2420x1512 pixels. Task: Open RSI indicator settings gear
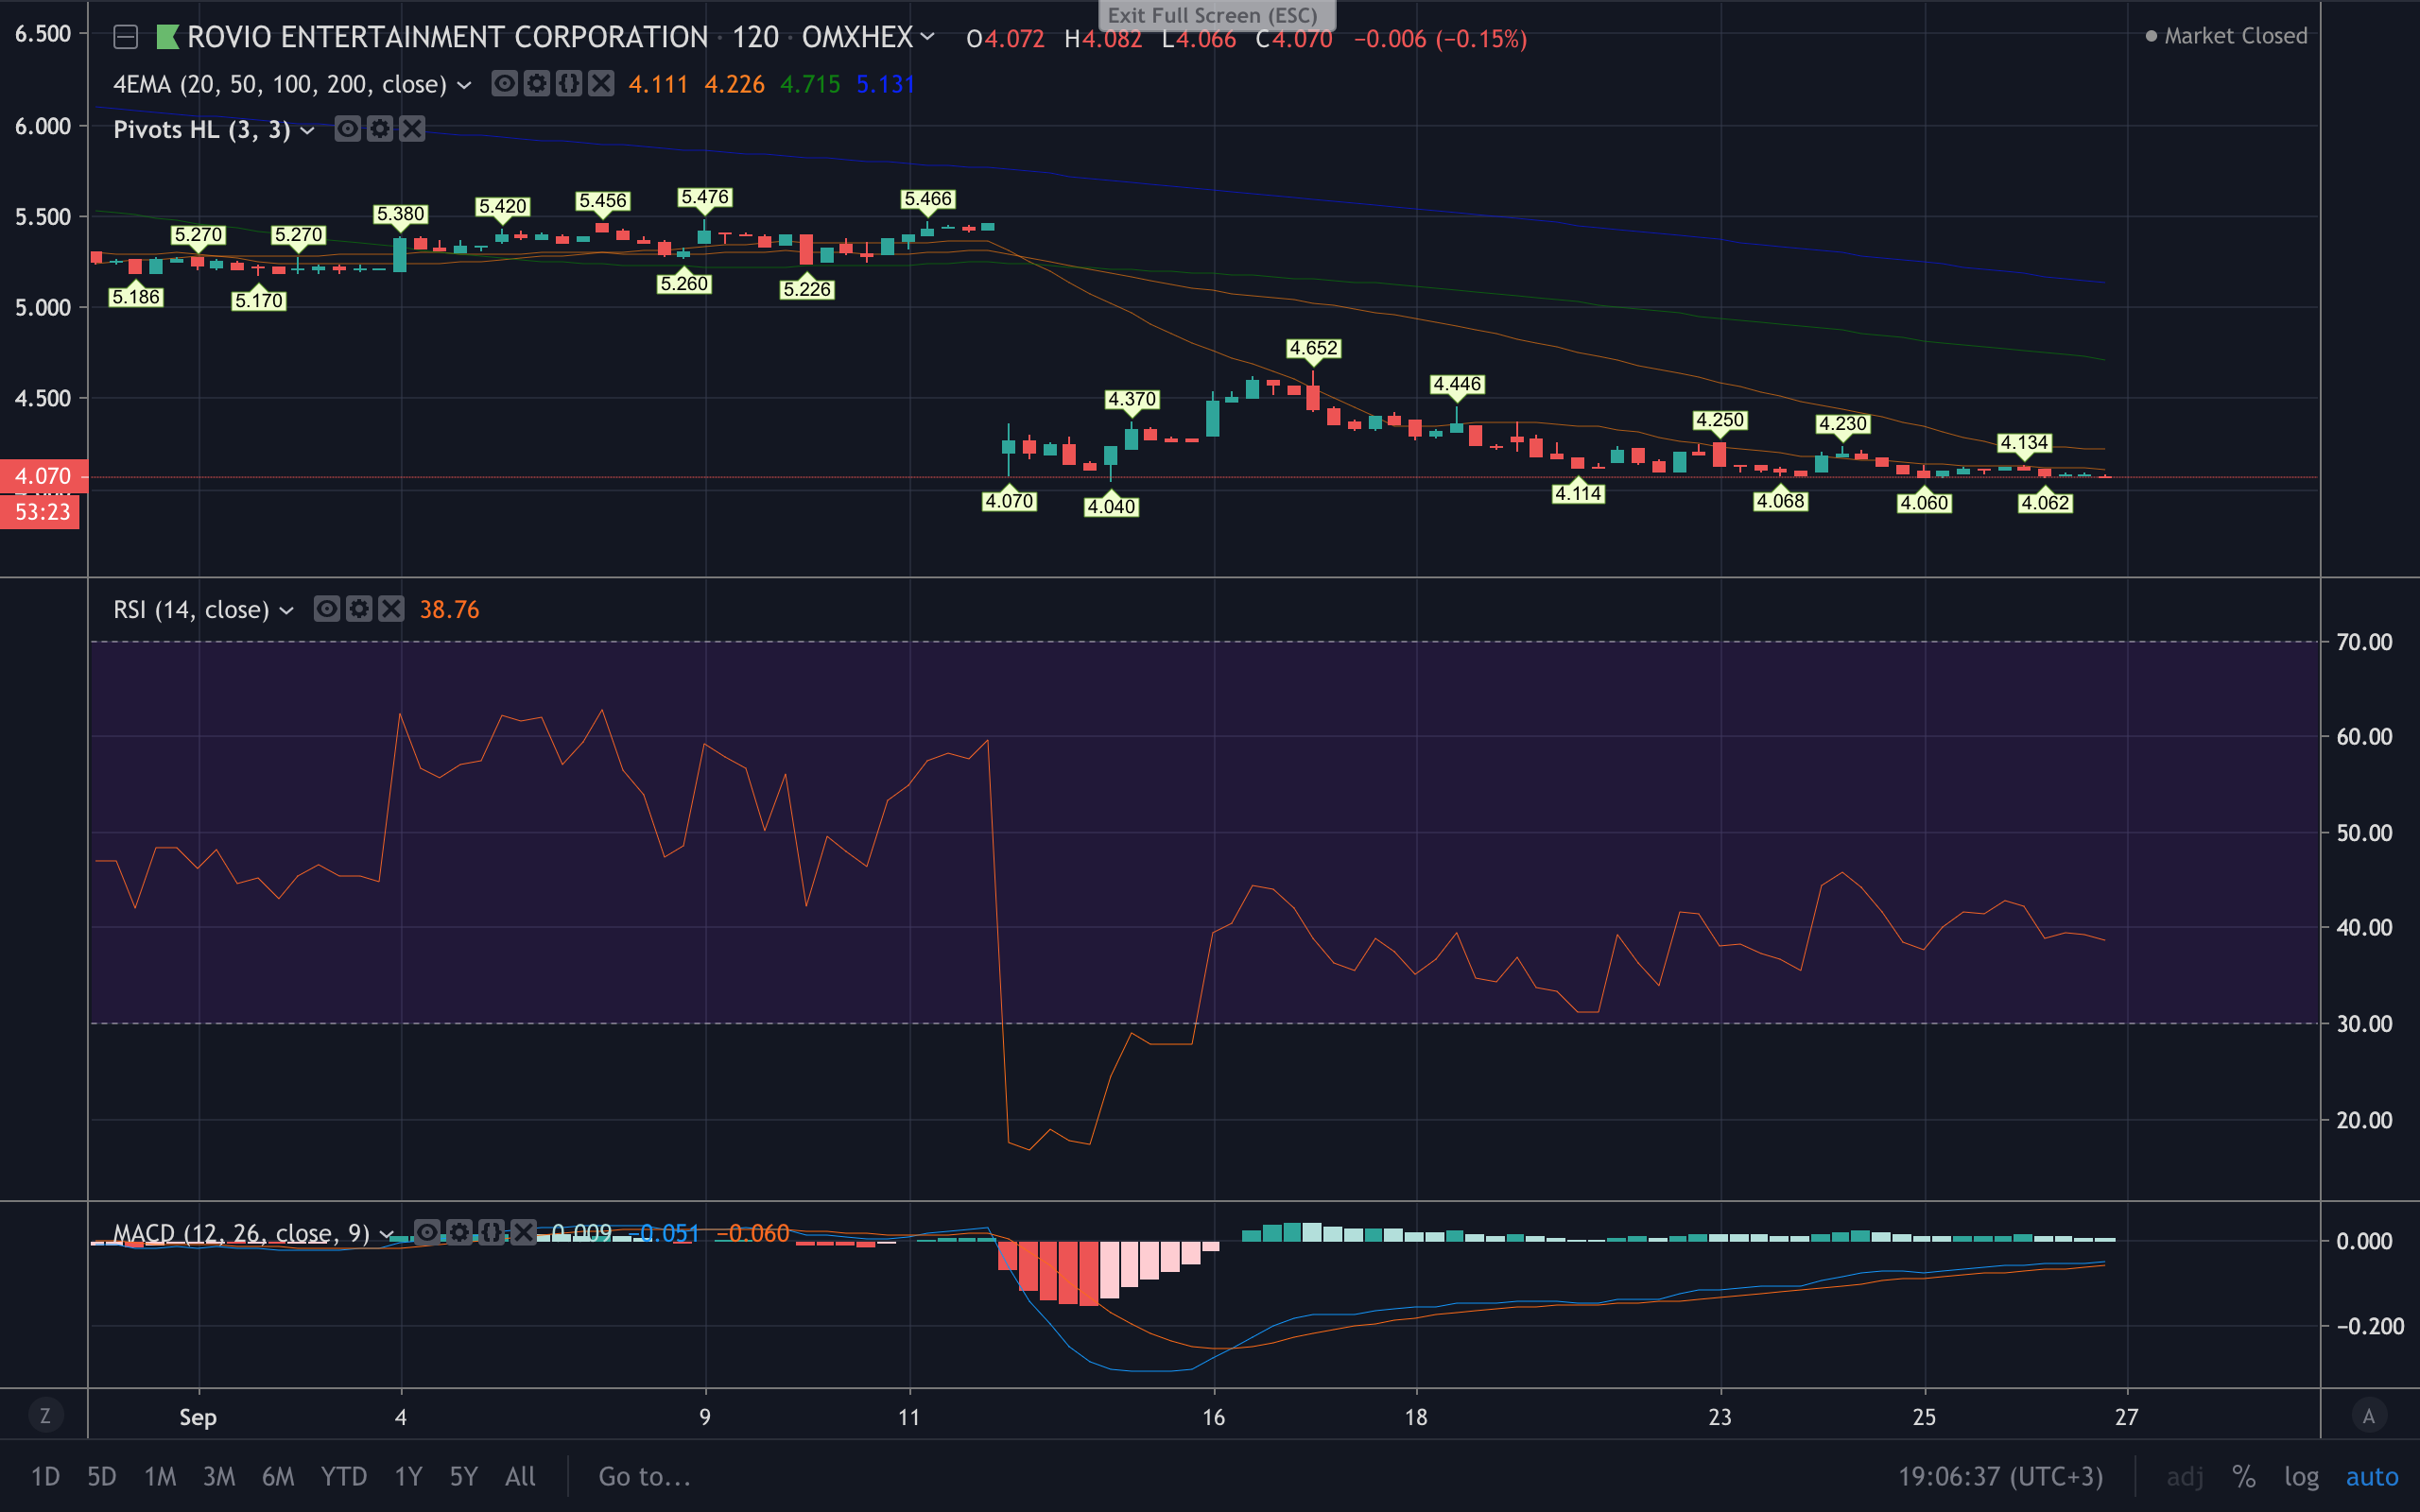[359, 609]
